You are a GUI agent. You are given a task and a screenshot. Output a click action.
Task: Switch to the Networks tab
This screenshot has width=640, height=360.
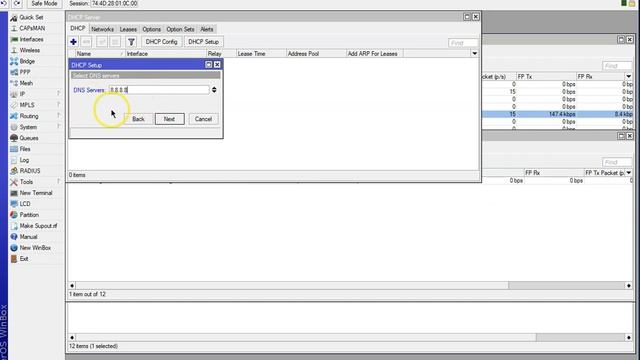coord(102,29)
